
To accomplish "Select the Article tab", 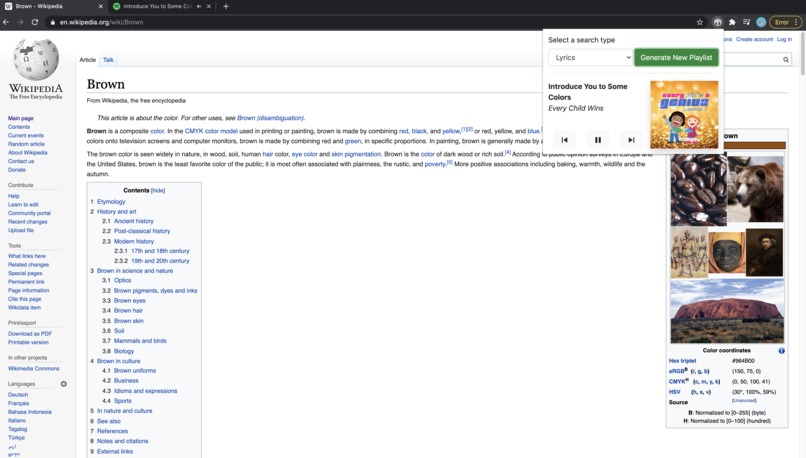I will tap(87, 60).
